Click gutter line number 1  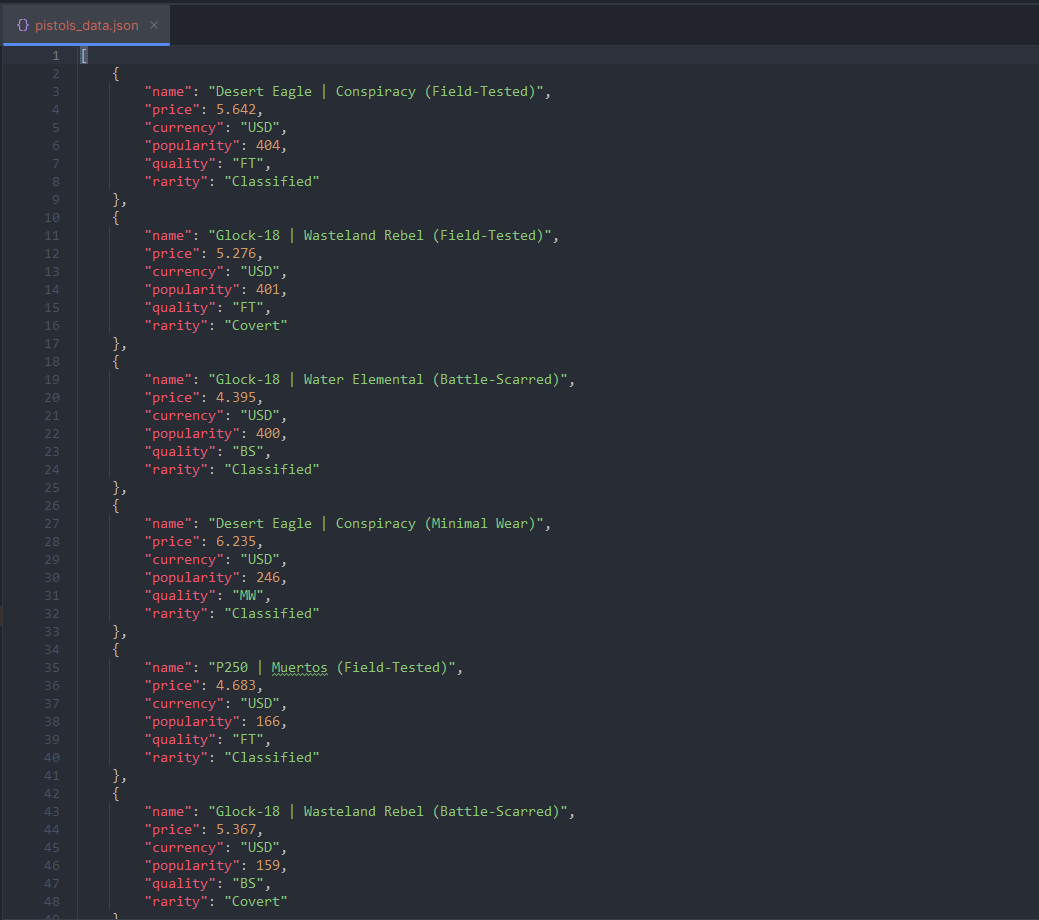pos(56,56)
